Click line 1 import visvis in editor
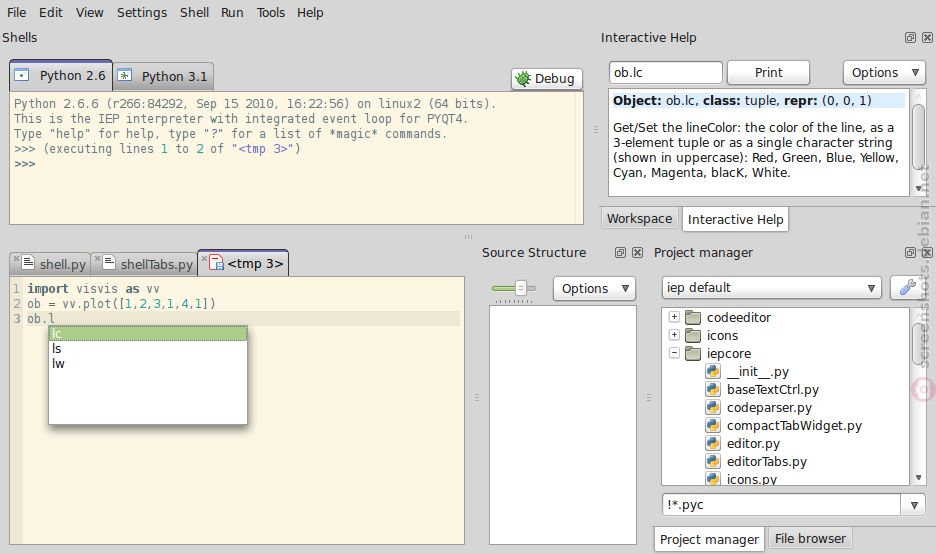This screenshot has height=554, width=936. click(x=93, y=288)
